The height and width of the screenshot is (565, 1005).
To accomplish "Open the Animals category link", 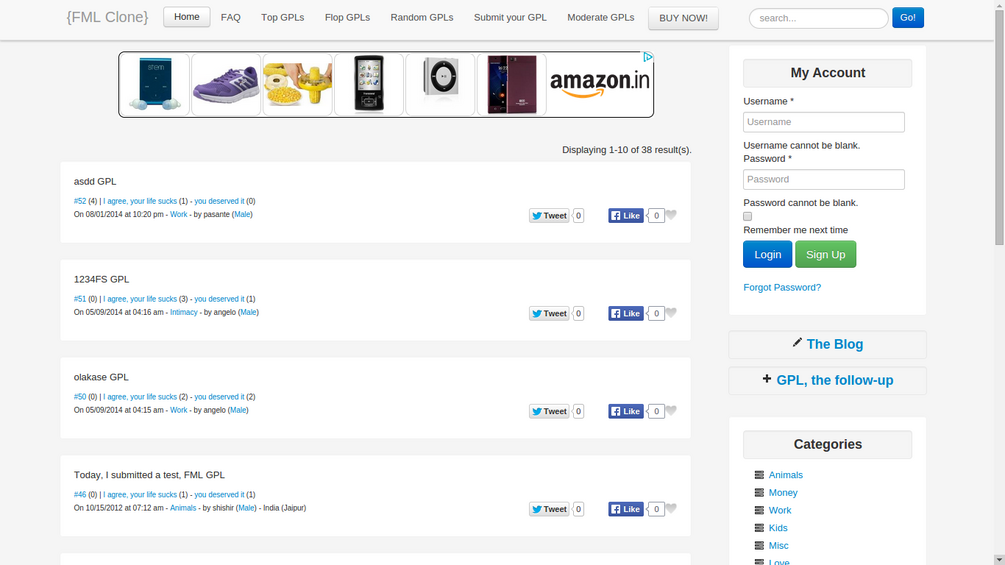I will coord(786,475).
